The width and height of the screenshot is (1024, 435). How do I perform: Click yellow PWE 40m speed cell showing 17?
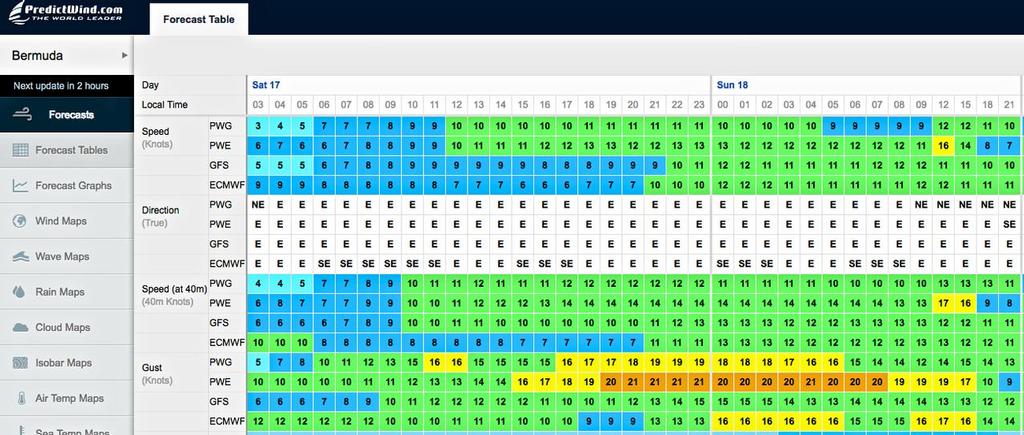942,303
